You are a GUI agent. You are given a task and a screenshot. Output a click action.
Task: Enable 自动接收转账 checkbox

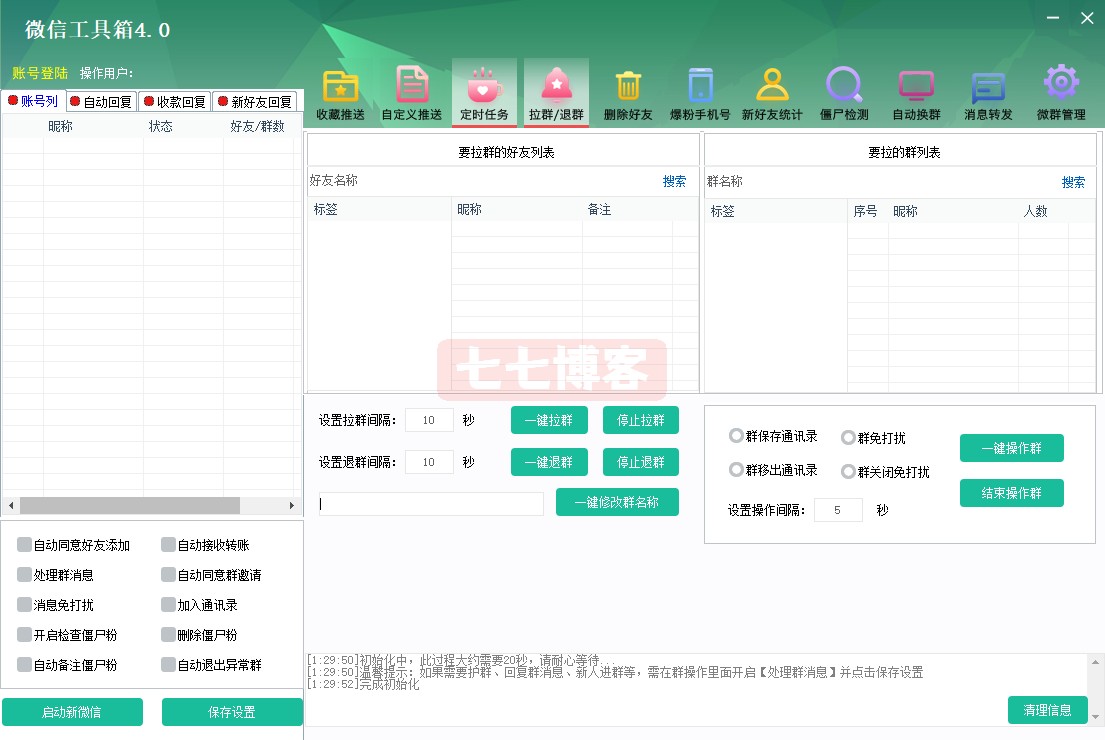pos(168,544)
